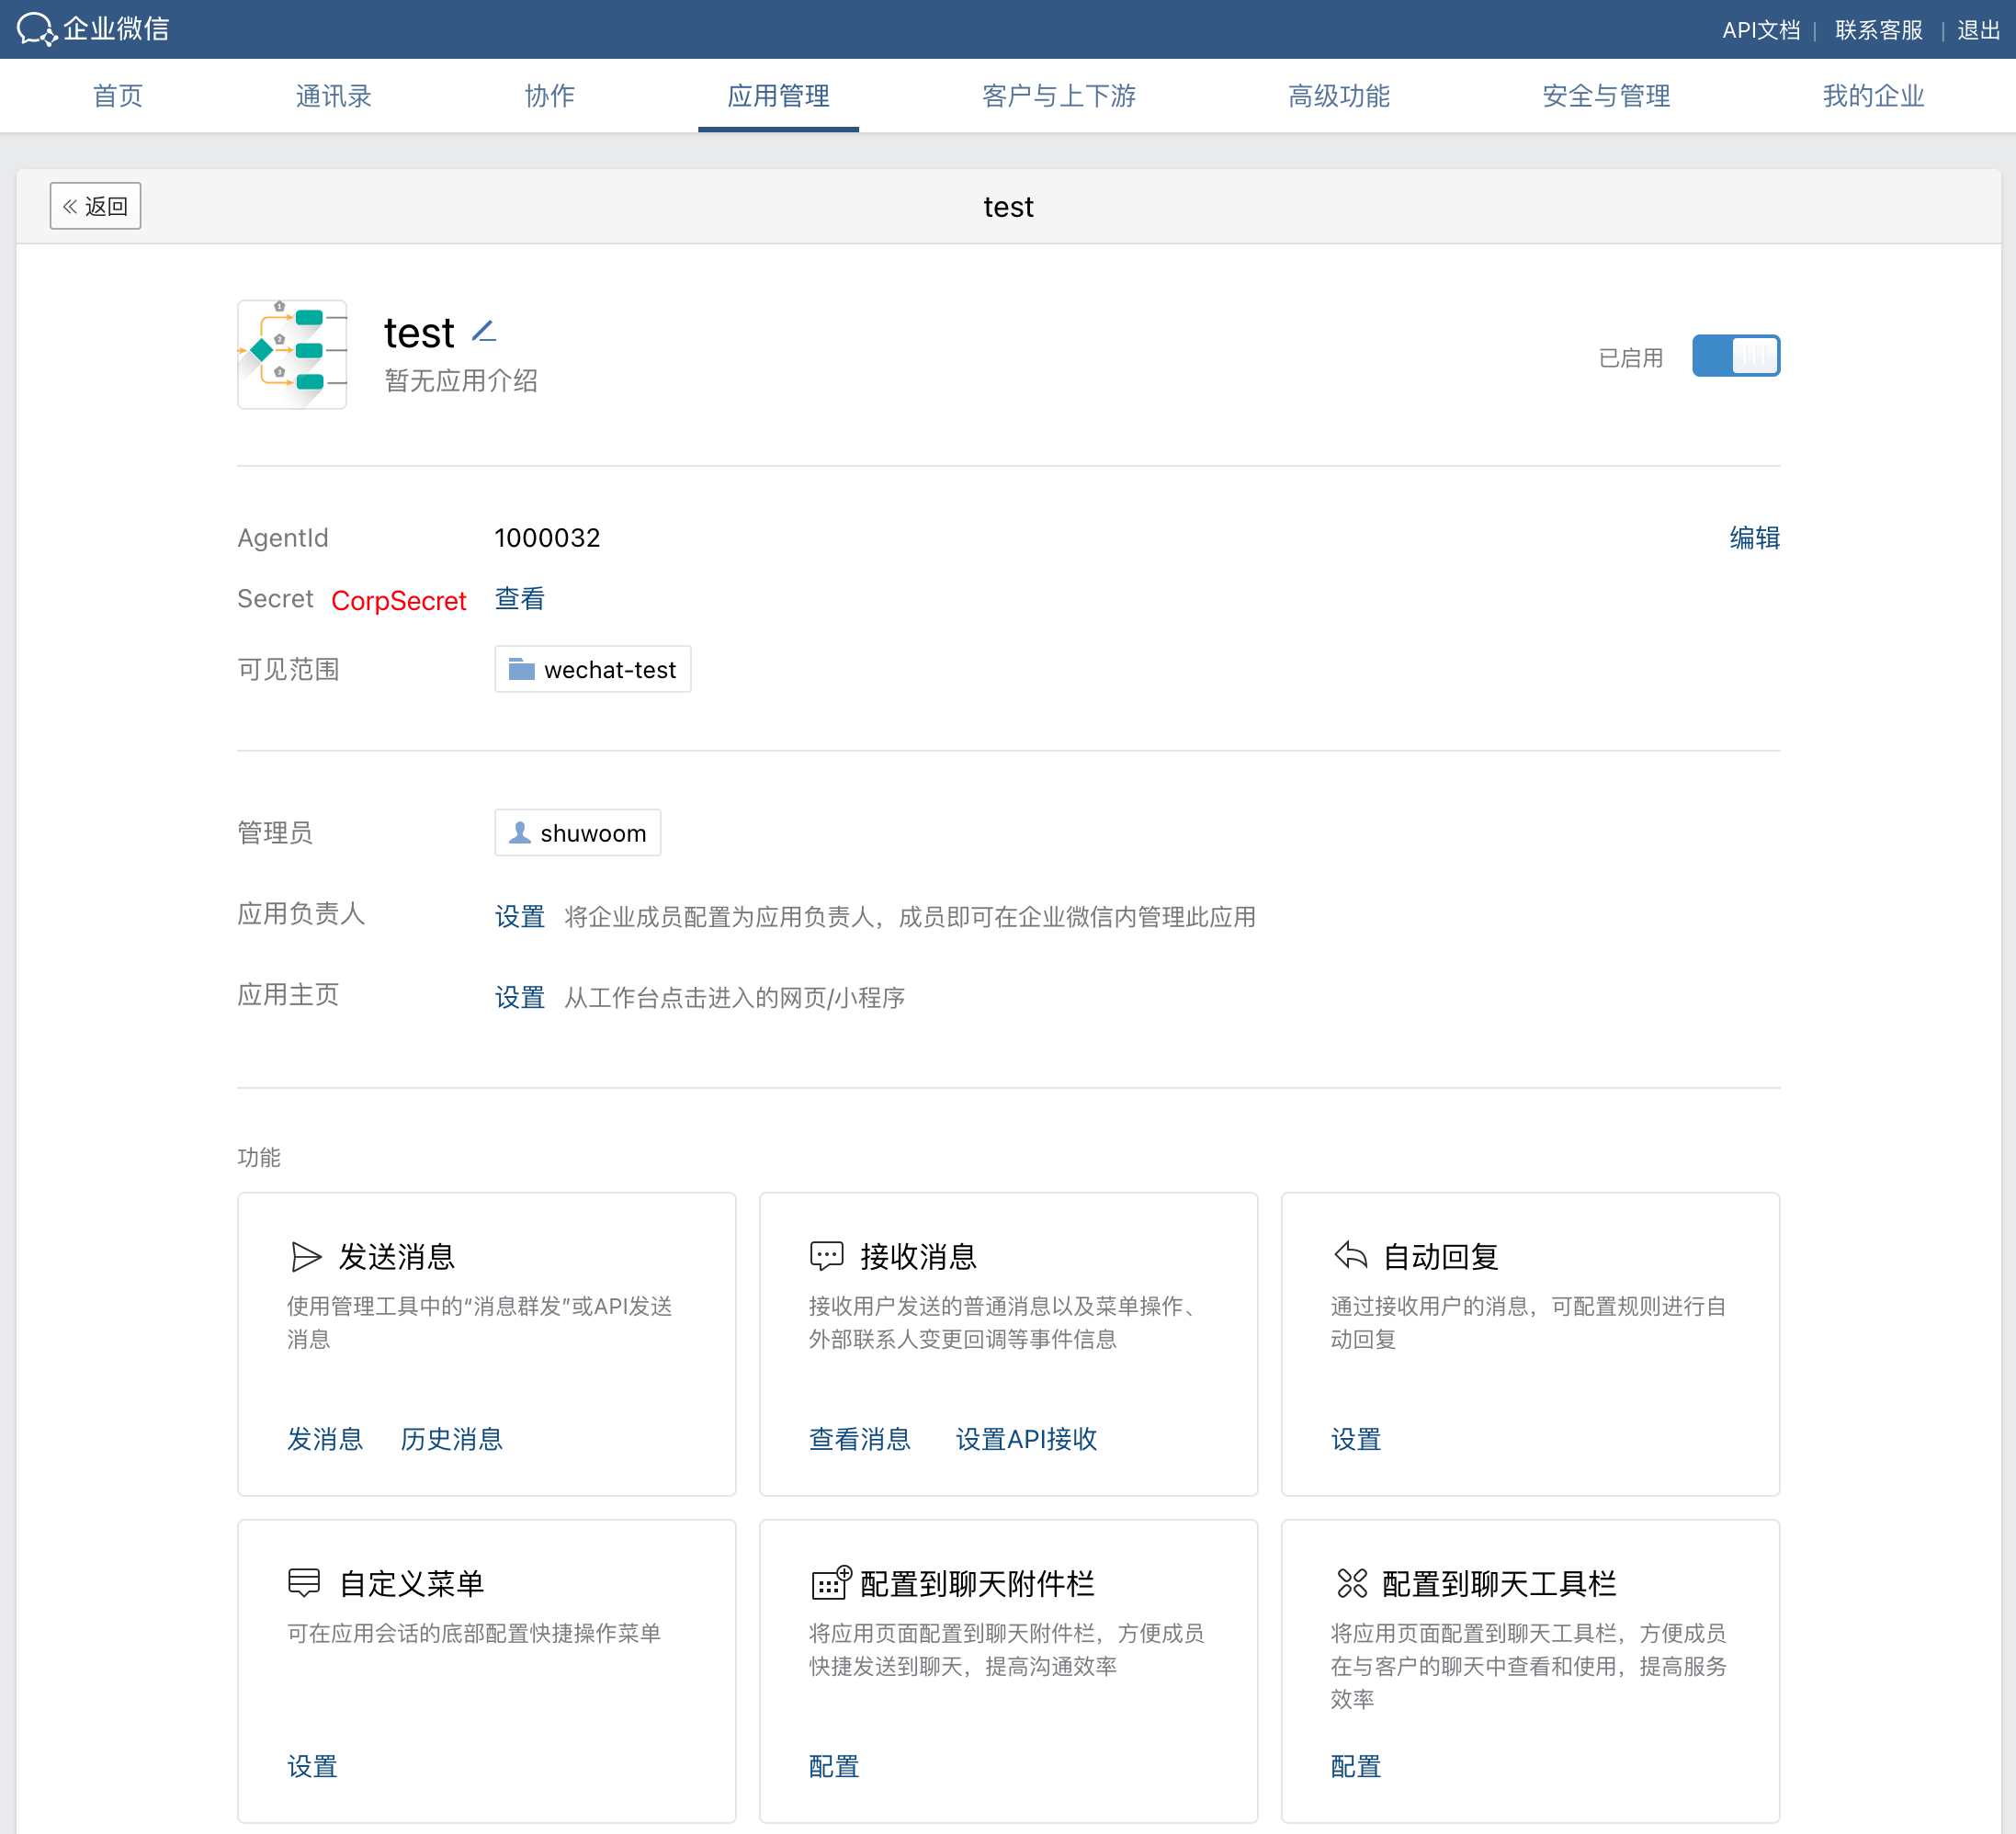Click the folder icon in wechat-test tag
The width and height of the screenshot is (2016, 1834).
tap(521, 669)
